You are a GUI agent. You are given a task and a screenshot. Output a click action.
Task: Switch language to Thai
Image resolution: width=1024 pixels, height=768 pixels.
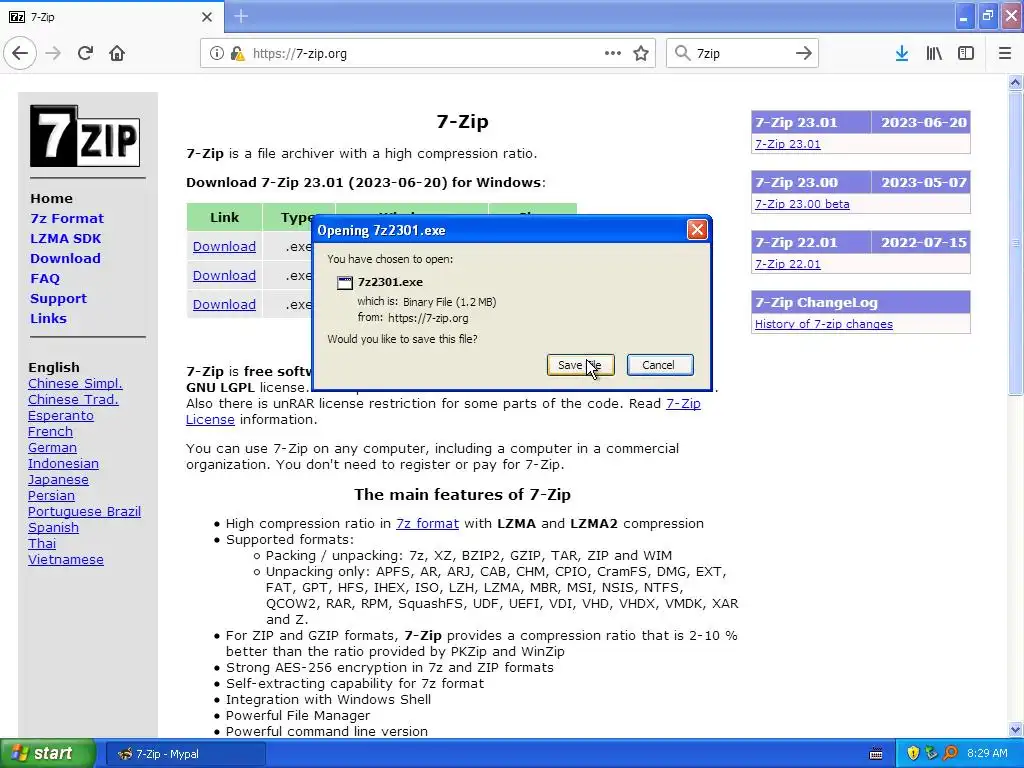(42, 544)
